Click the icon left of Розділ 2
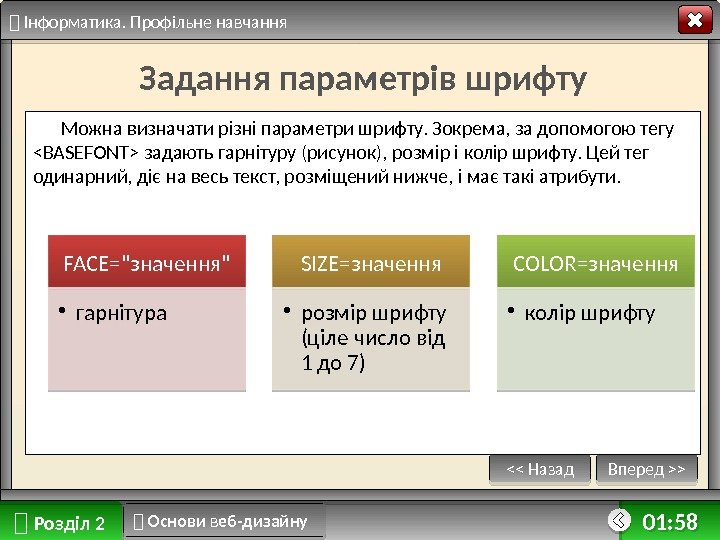The height and width of the screenshot is (540, 720). click(21, 523)
